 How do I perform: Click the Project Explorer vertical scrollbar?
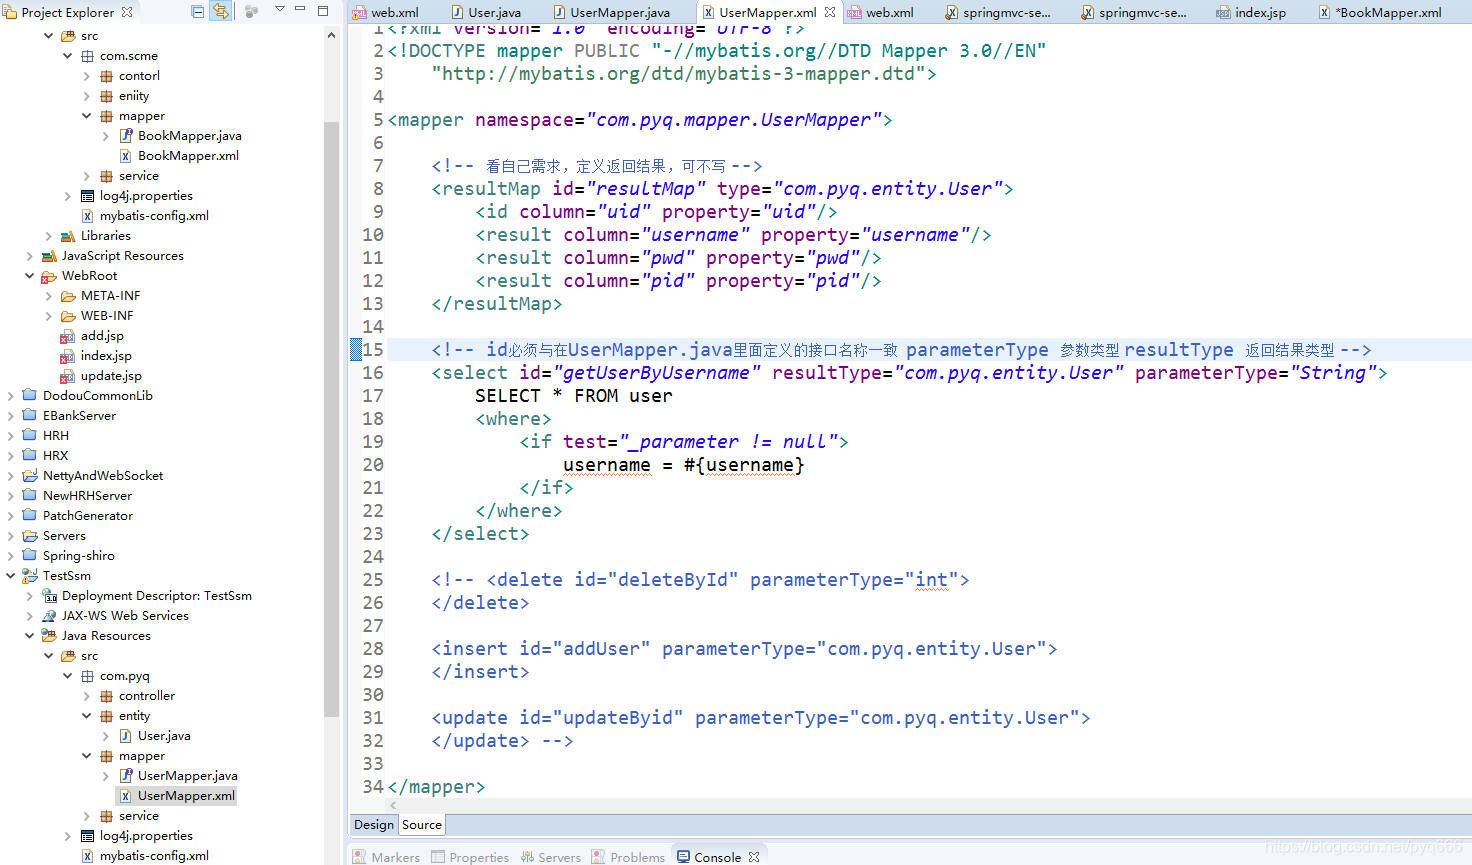click(x=331, y=420)
